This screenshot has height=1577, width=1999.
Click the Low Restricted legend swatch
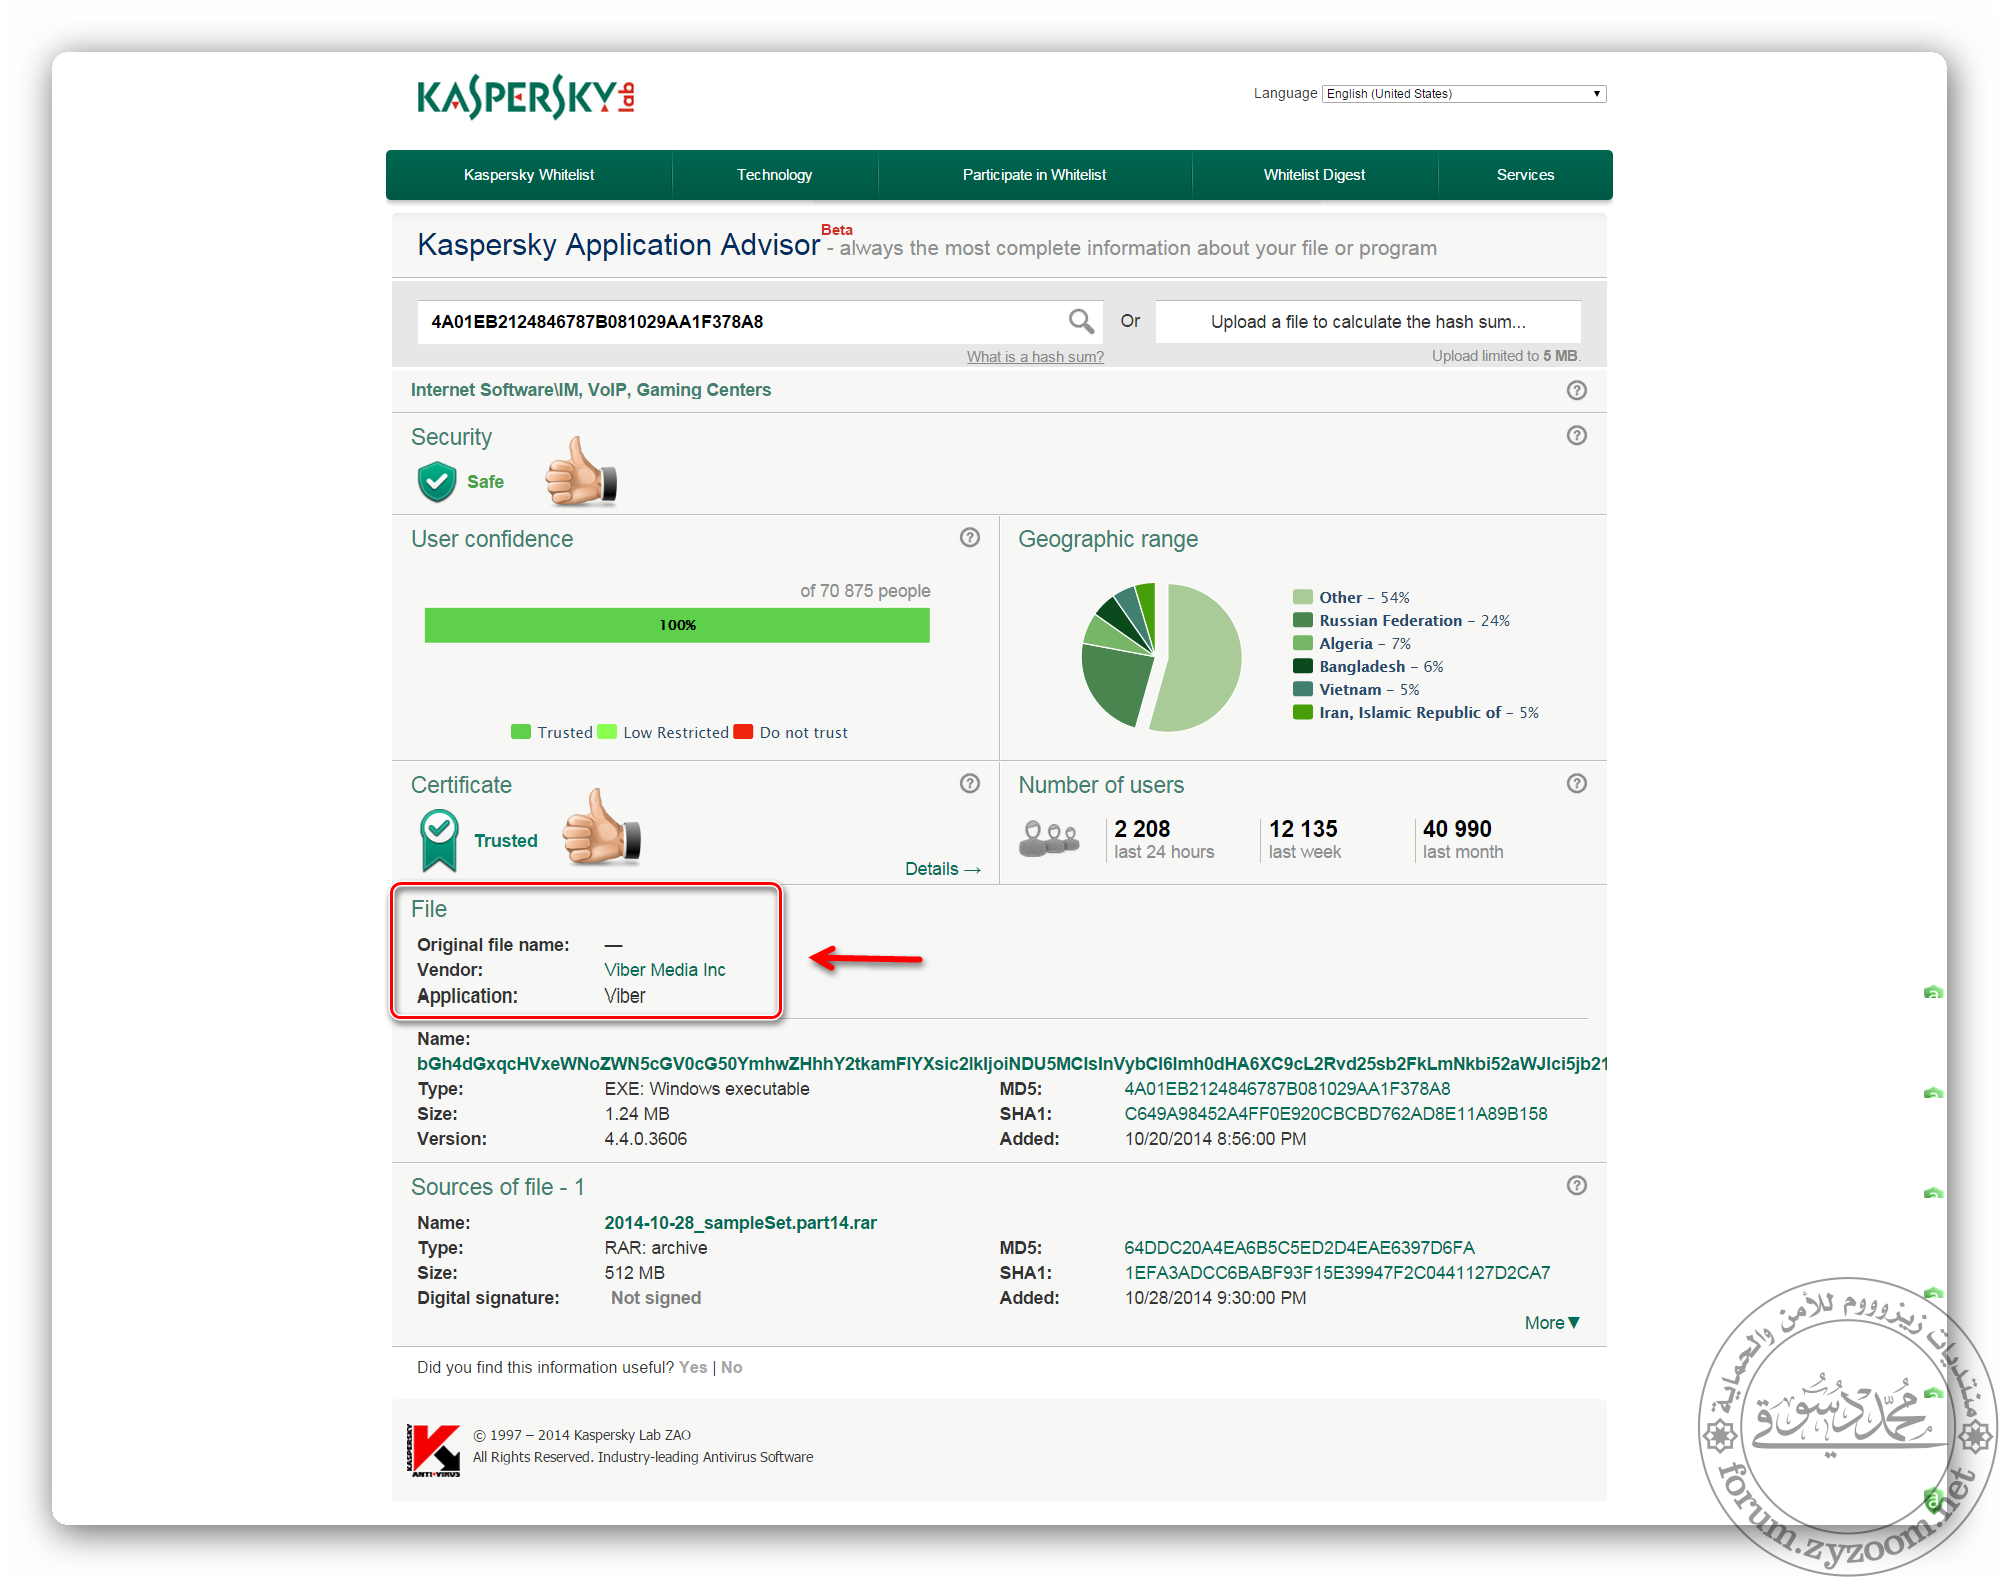point(607,731)
